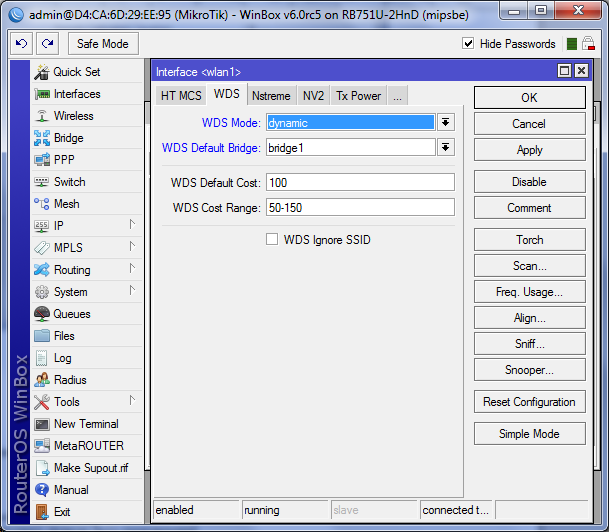Open Switch menu icon
Viewport: 609px width, 532px height.
coord(42,182)
